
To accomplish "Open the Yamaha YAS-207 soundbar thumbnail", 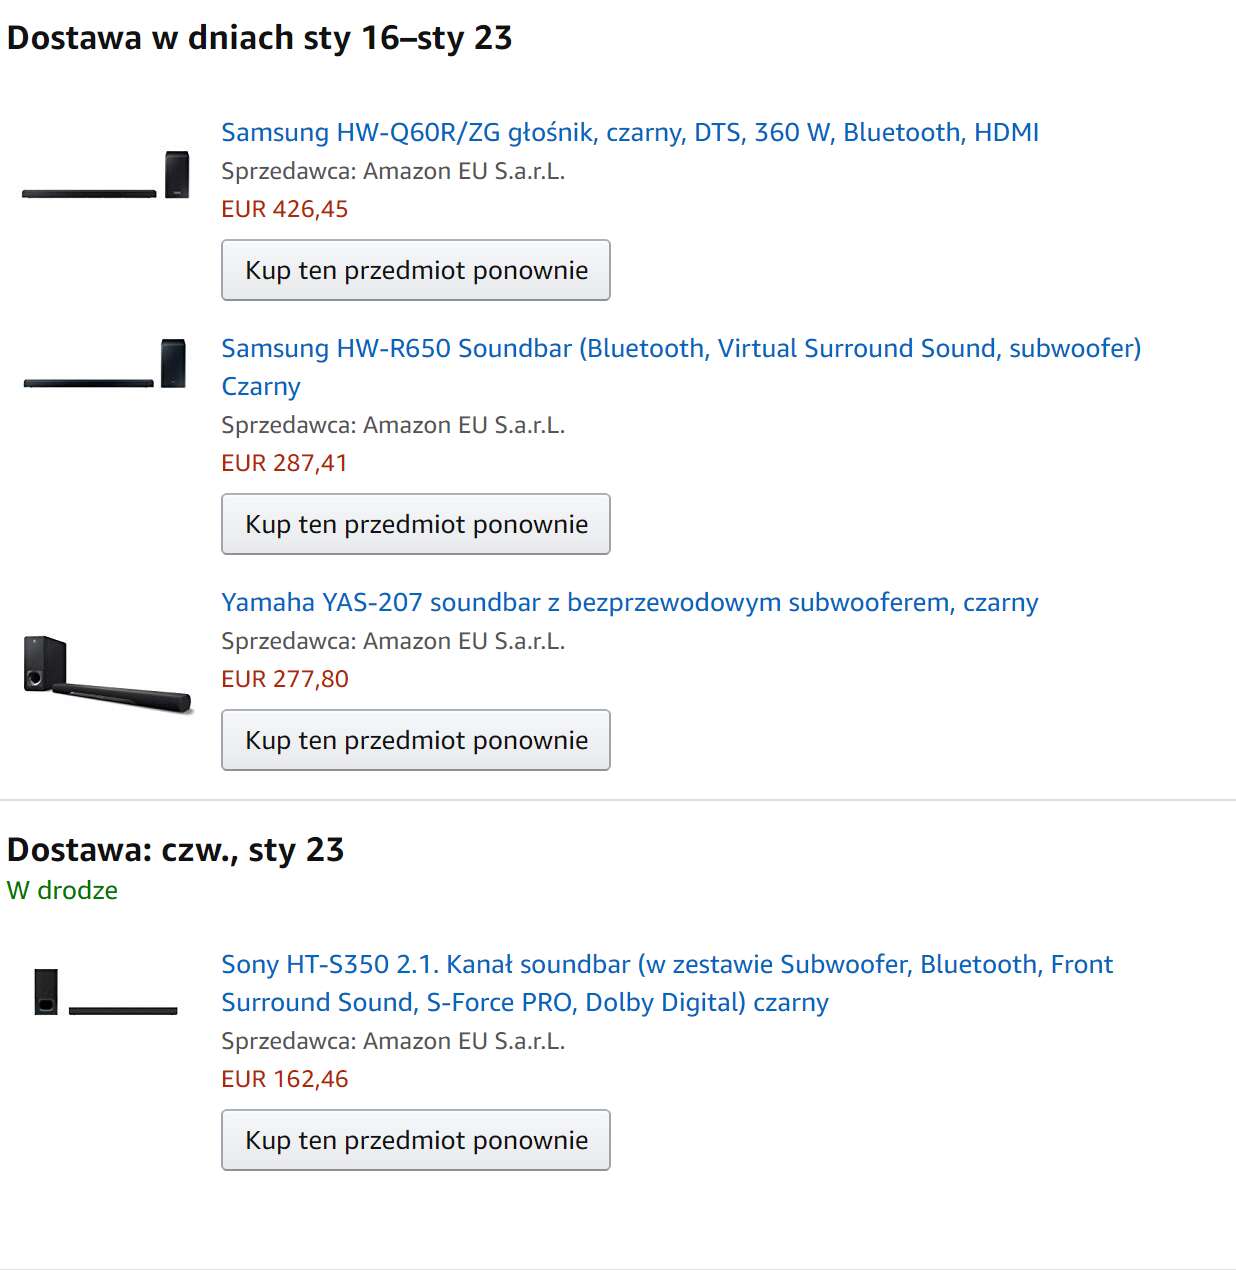I will [x=106, y=675].
